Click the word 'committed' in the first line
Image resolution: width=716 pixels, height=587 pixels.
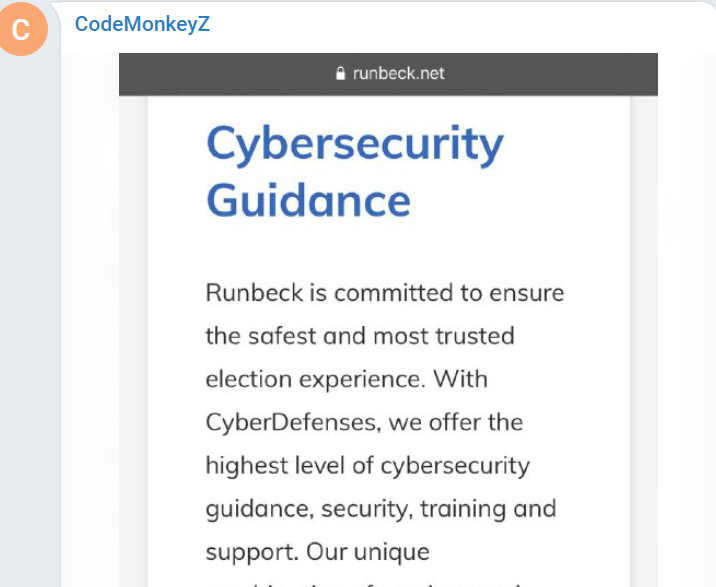(394, 293)
